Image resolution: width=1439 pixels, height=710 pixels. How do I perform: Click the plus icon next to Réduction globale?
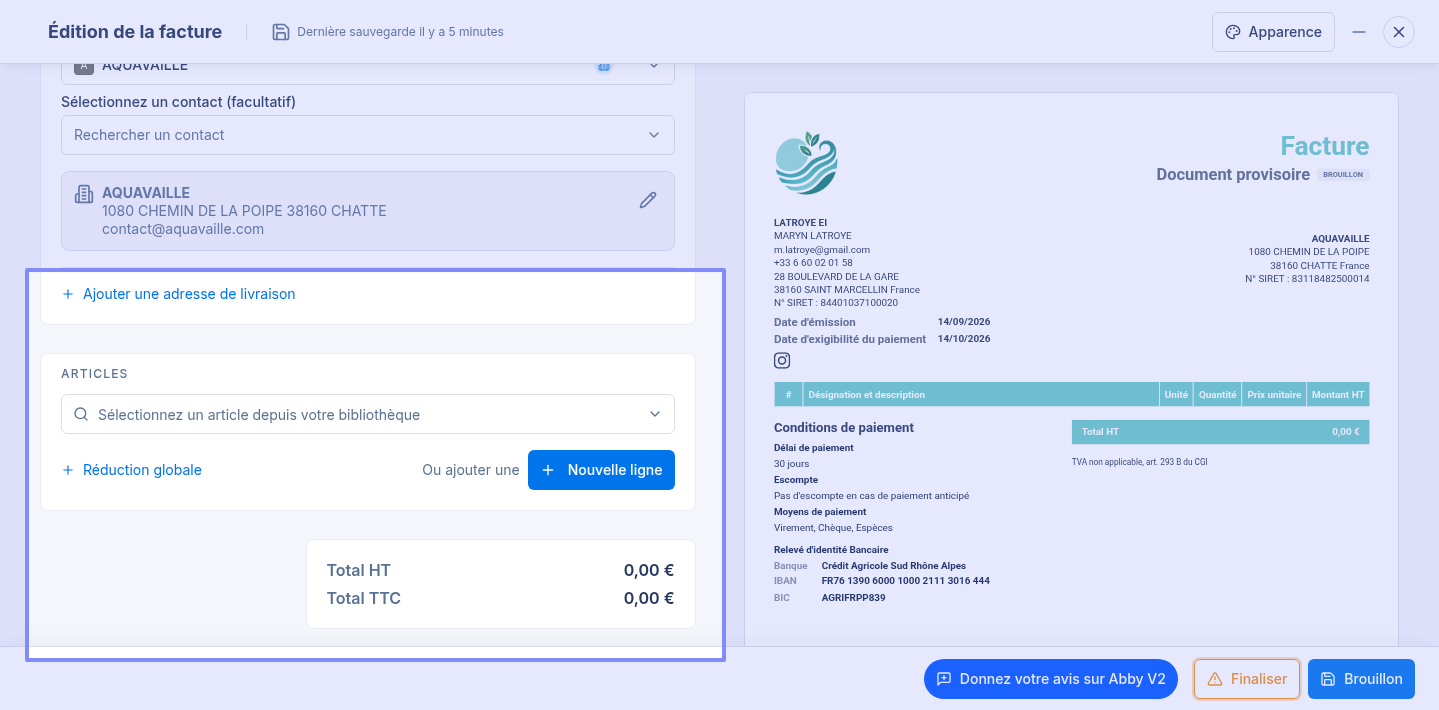[68, 470]
